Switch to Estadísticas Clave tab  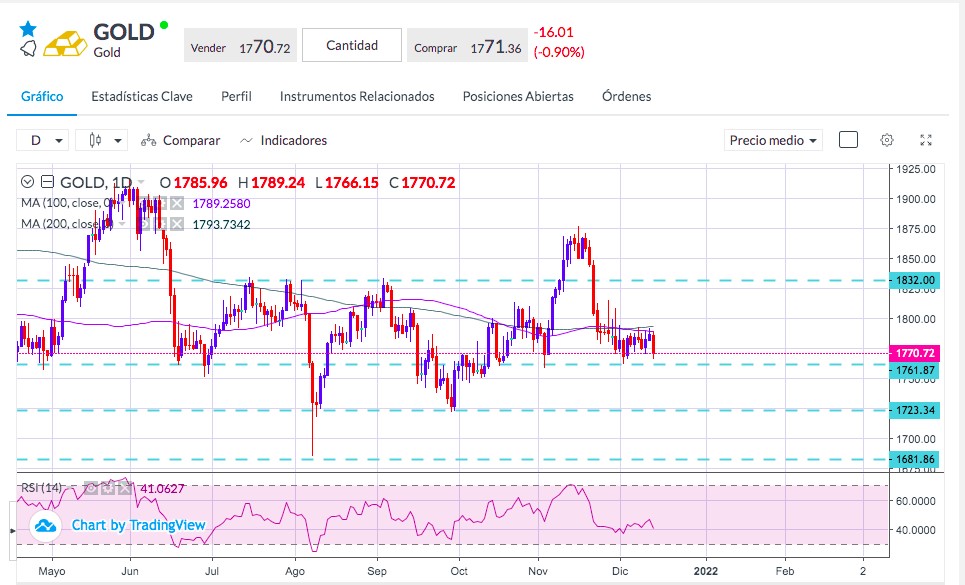(x=142, y=97)
